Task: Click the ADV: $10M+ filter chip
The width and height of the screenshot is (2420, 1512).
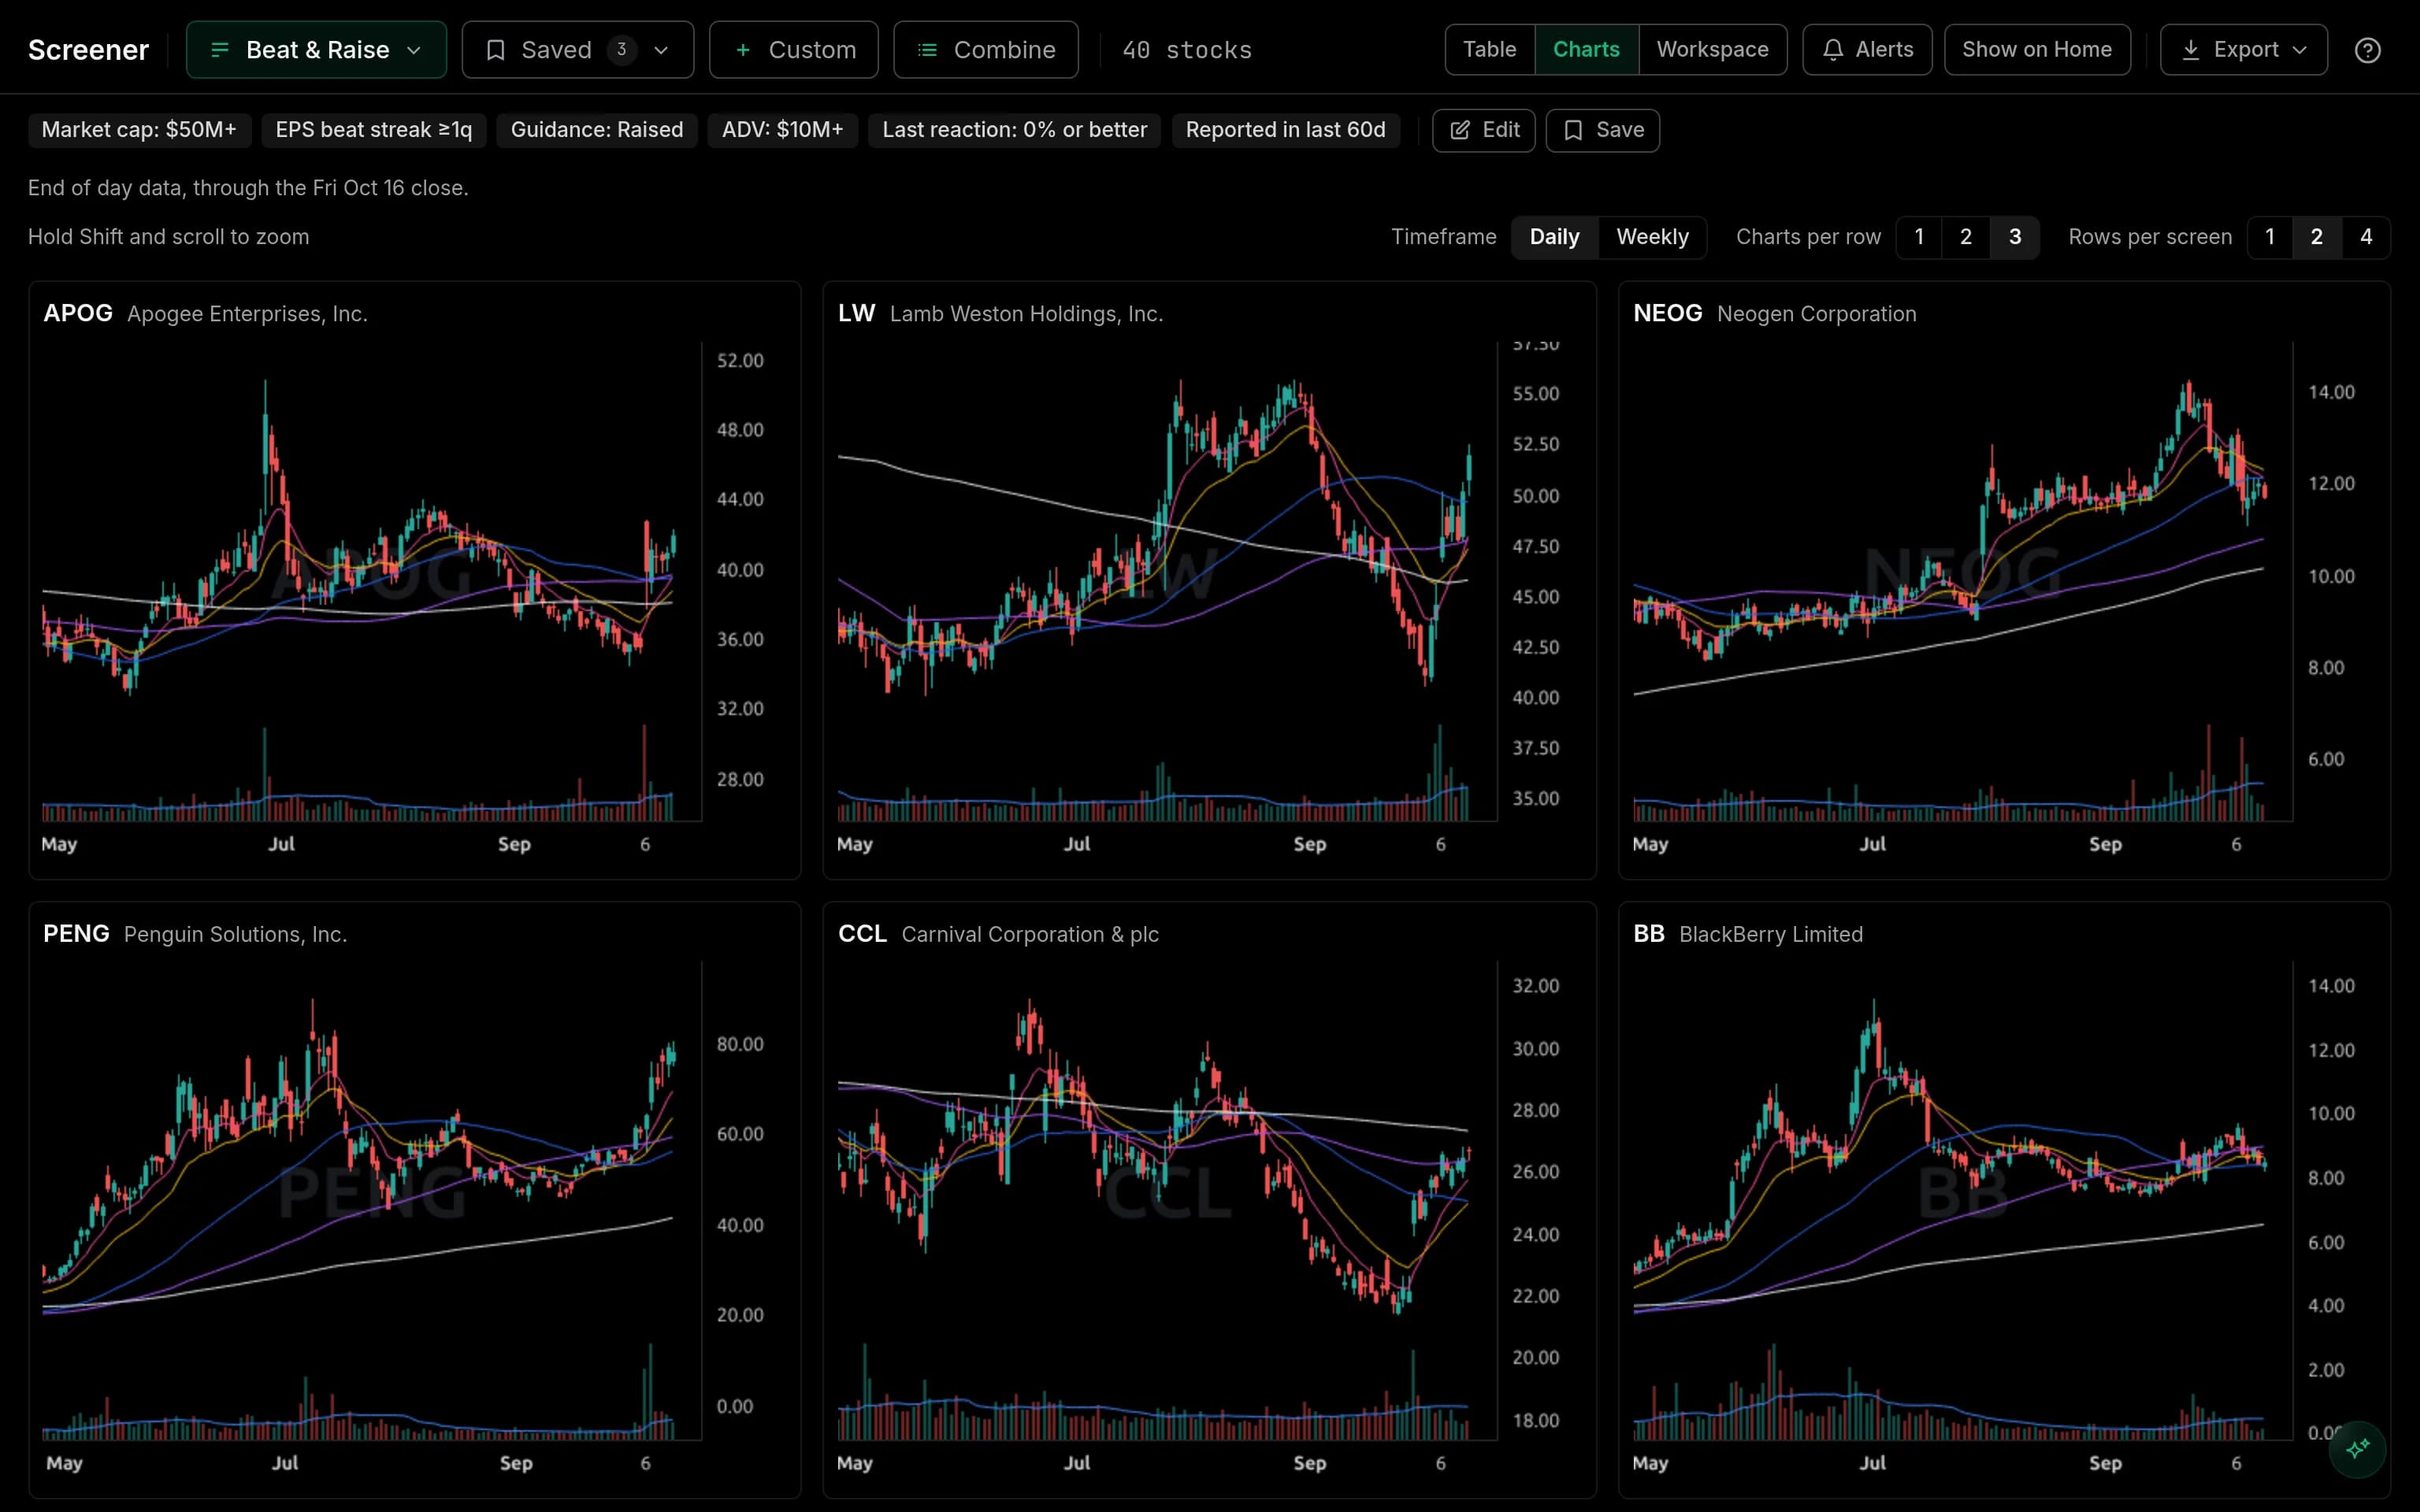Action: (783, 130)
